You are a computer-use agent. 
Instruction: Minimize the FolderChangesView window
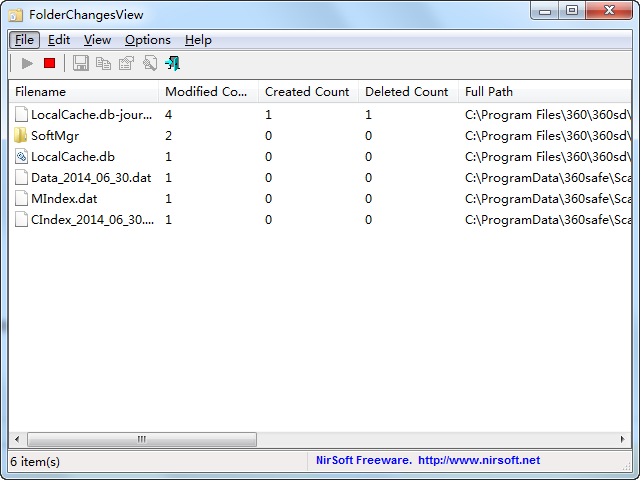click(x=545, y=11)
